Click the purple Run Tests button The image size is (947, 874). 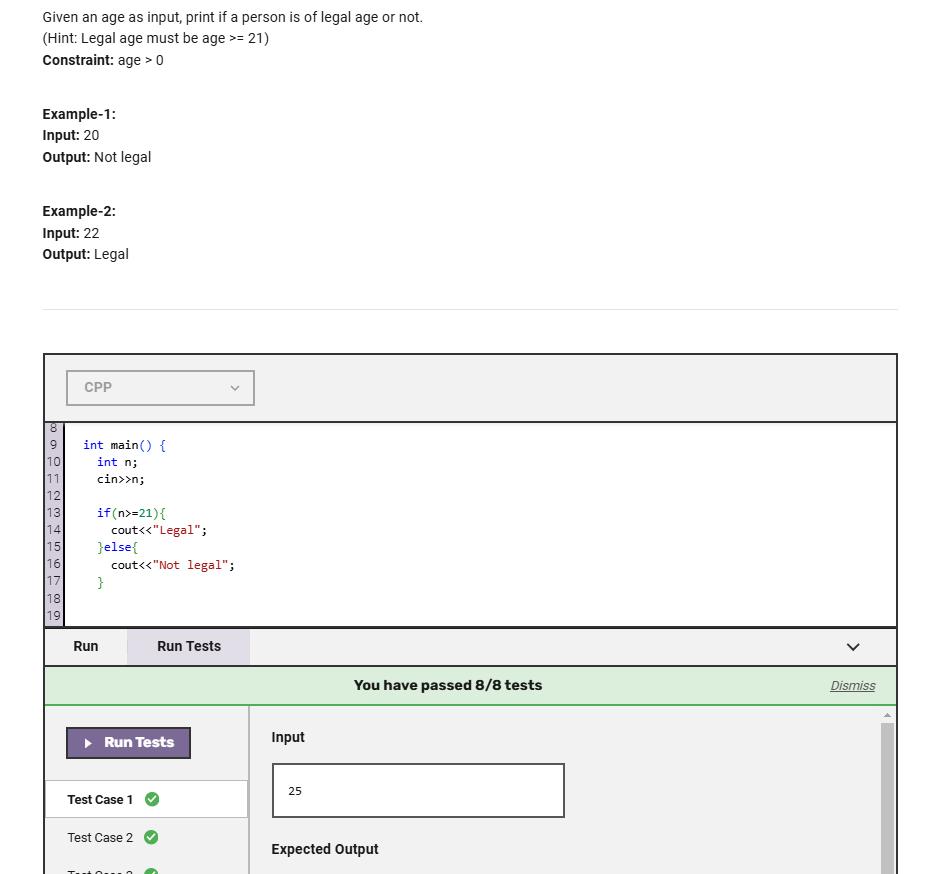click(129, 742)
